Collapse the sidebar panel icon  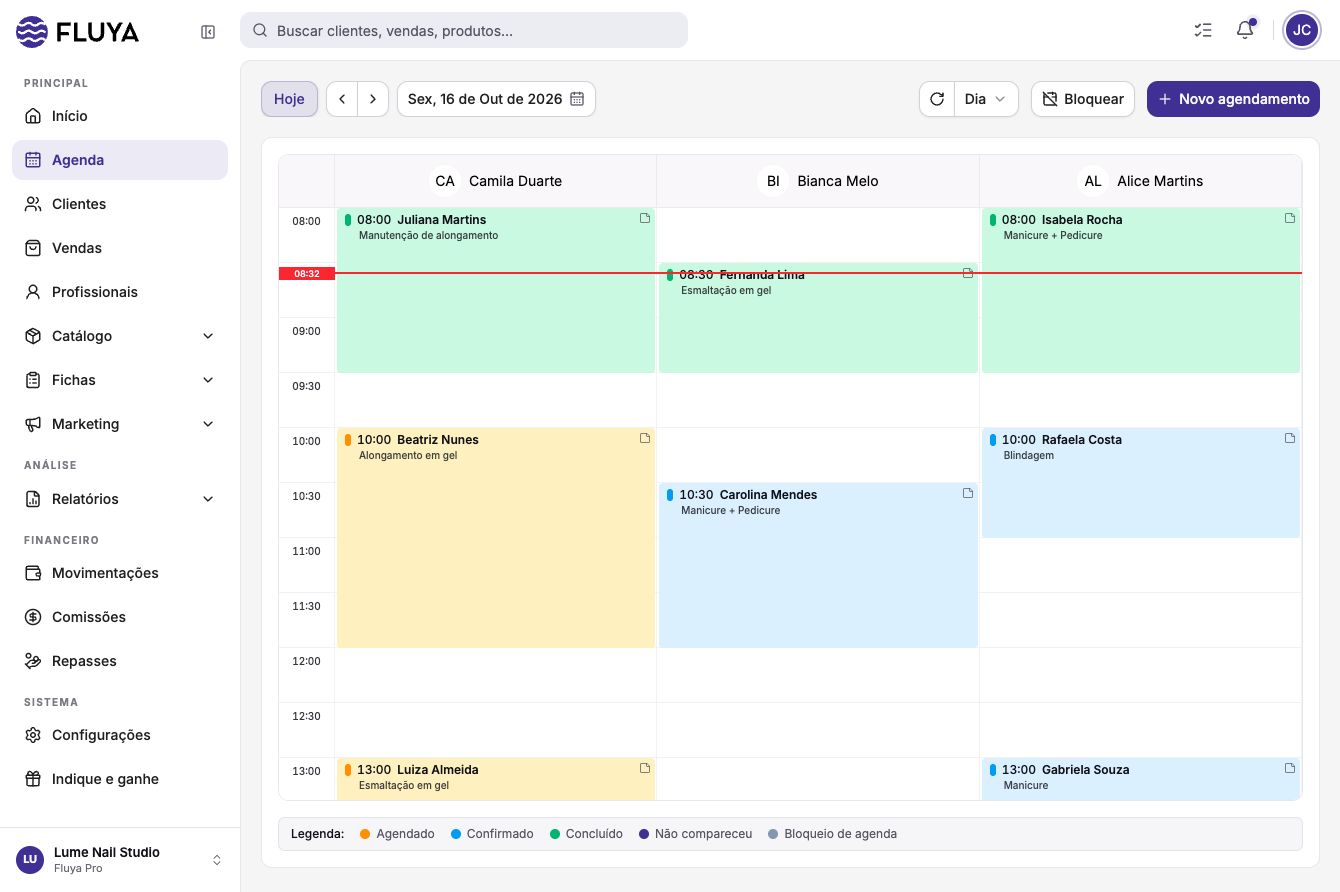[208, 32]
